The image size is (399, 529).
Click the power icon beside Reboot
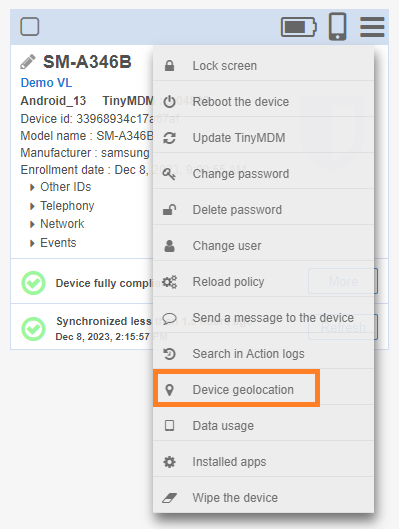pyautogui.click(x=169, y=102)
